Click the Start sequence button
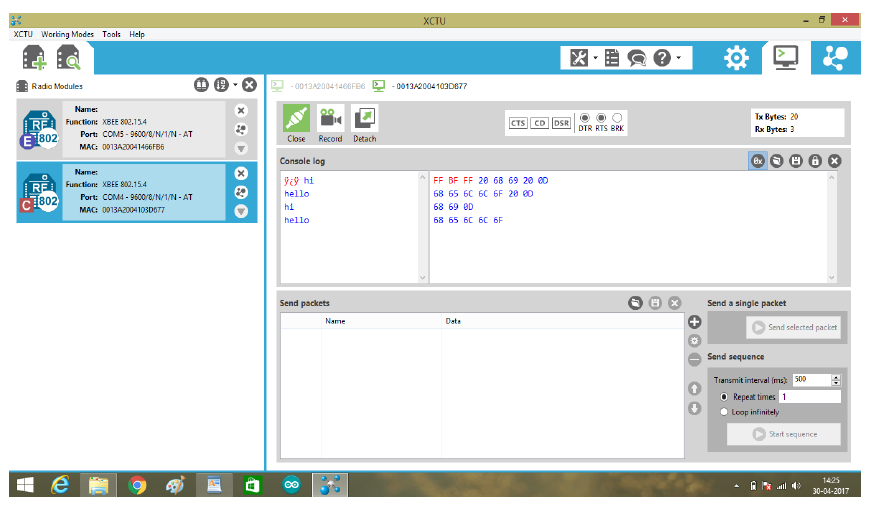Viewport: 877px width, 509px height. tap(784, 434)
